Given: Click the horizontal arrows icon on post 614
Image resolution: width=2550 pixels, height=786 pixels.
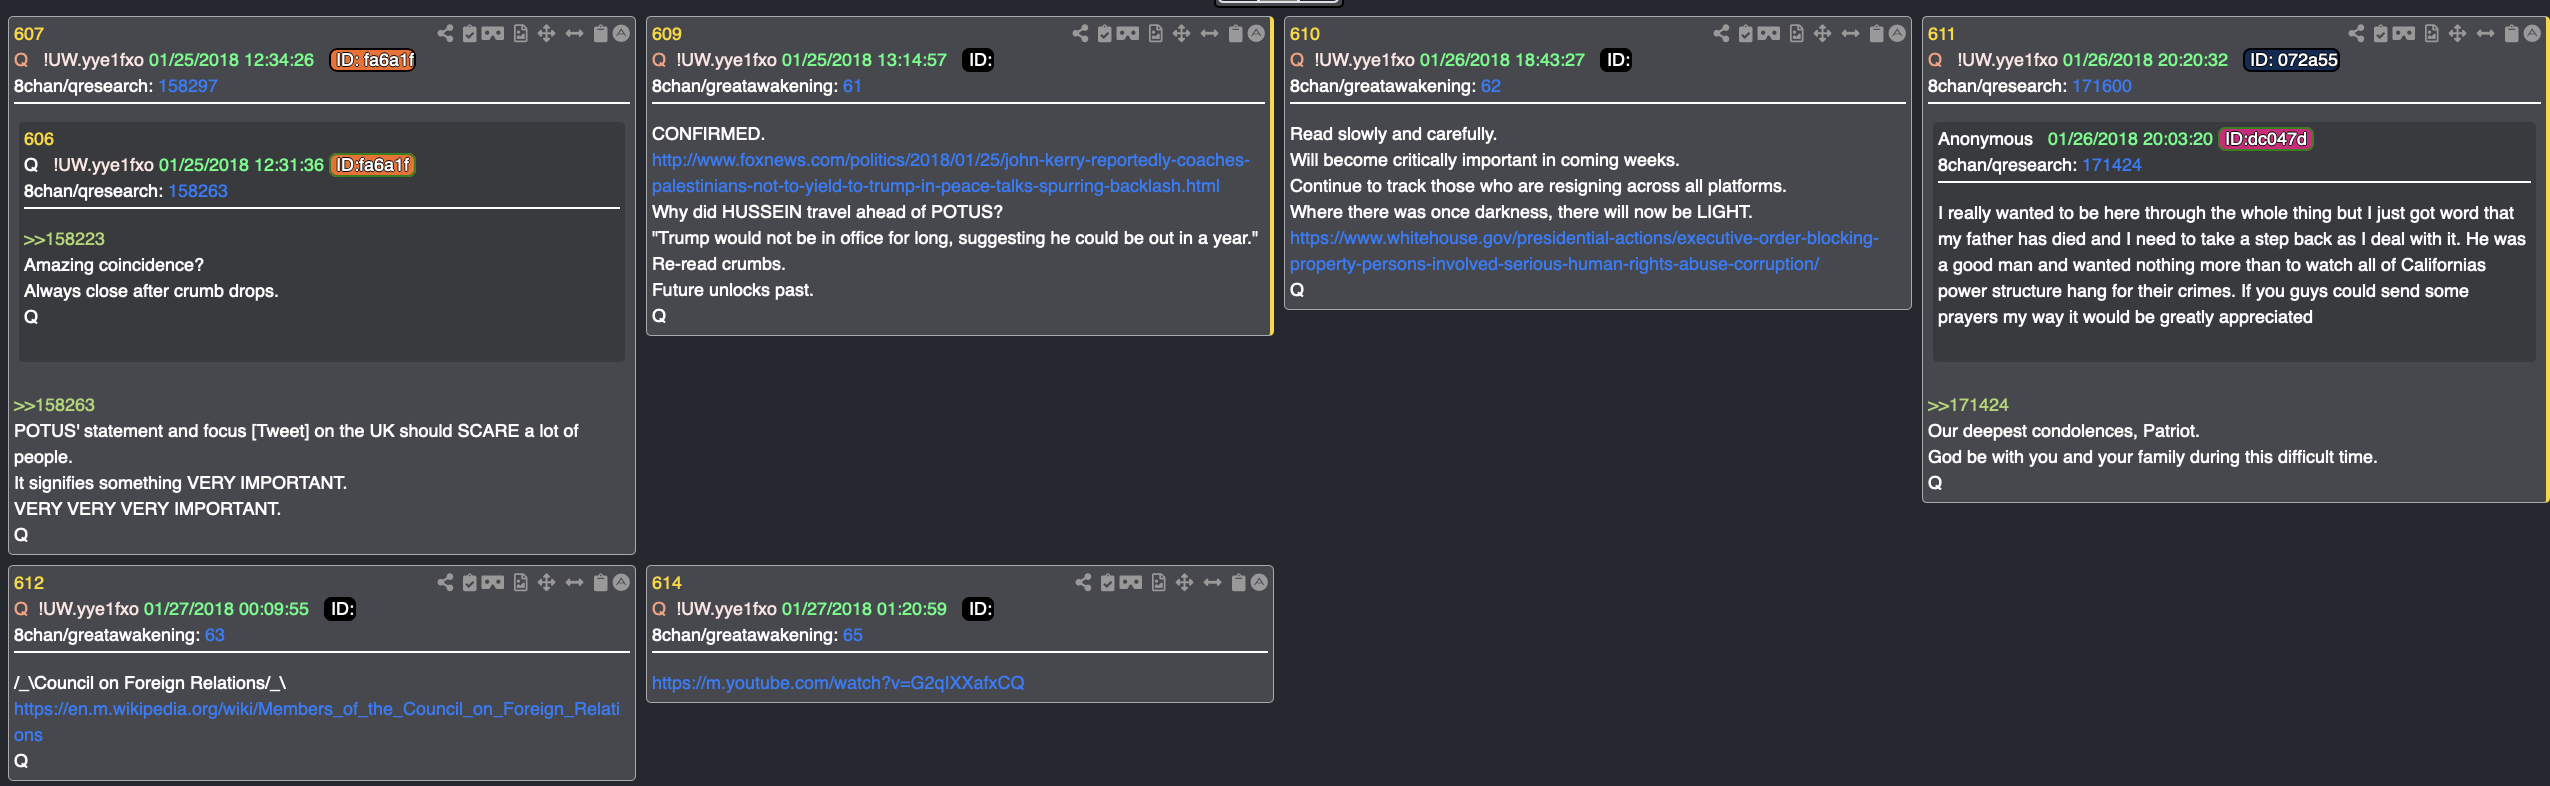Looking at the screenshot, I should click(1212, 582).
